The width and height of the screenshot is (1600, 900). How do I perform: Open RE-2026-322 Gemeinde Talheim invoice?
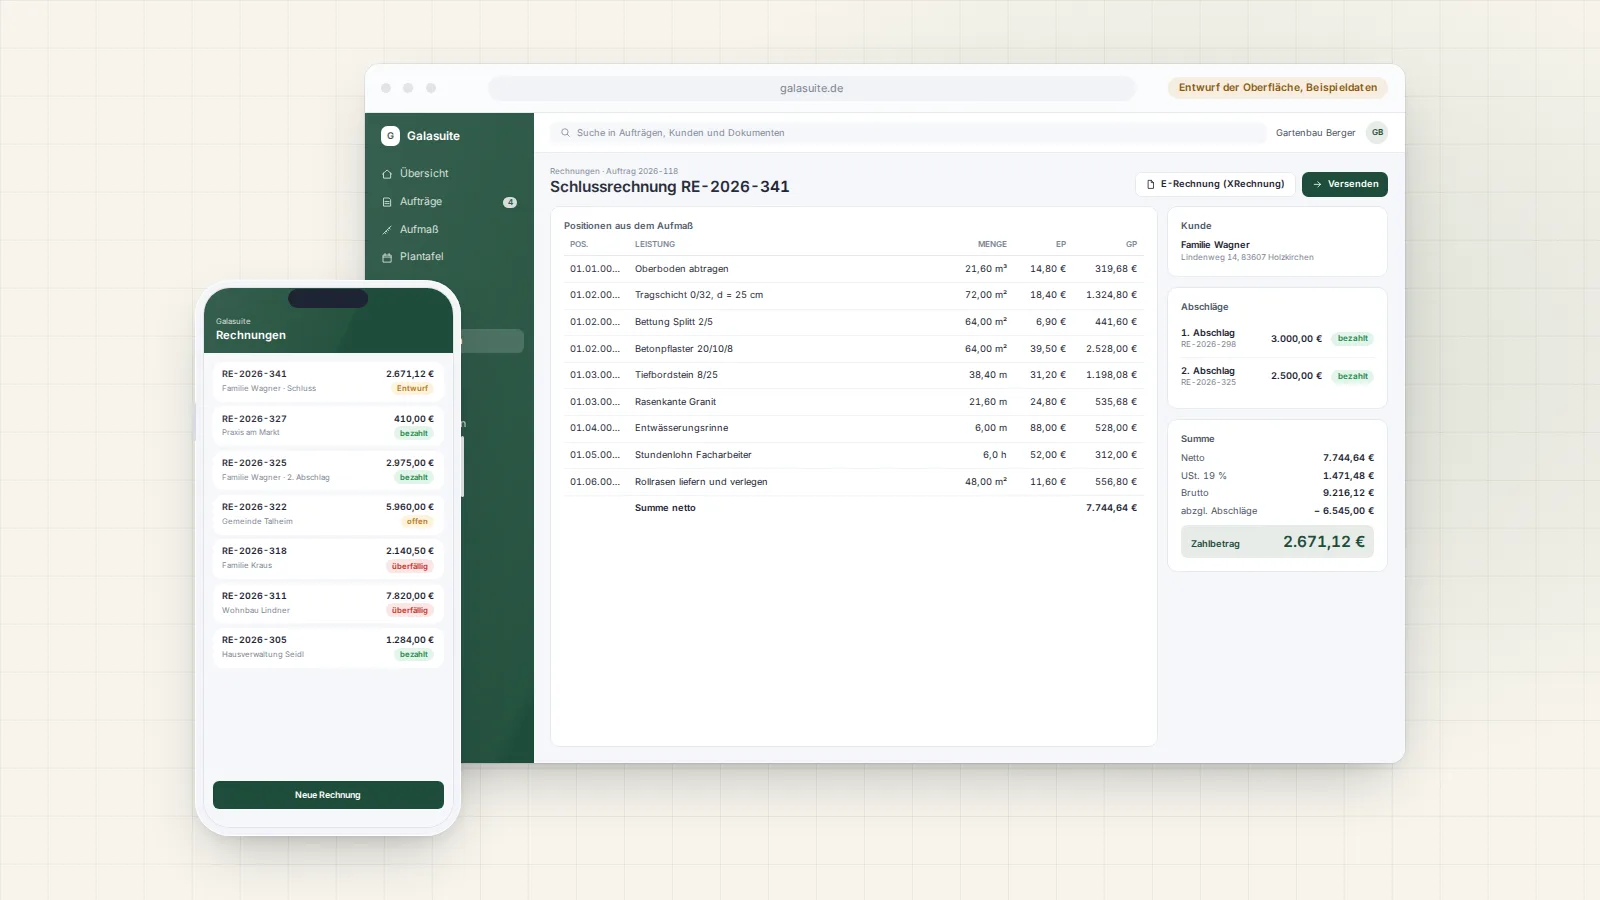pyautogui.click(x=328, y=513)
